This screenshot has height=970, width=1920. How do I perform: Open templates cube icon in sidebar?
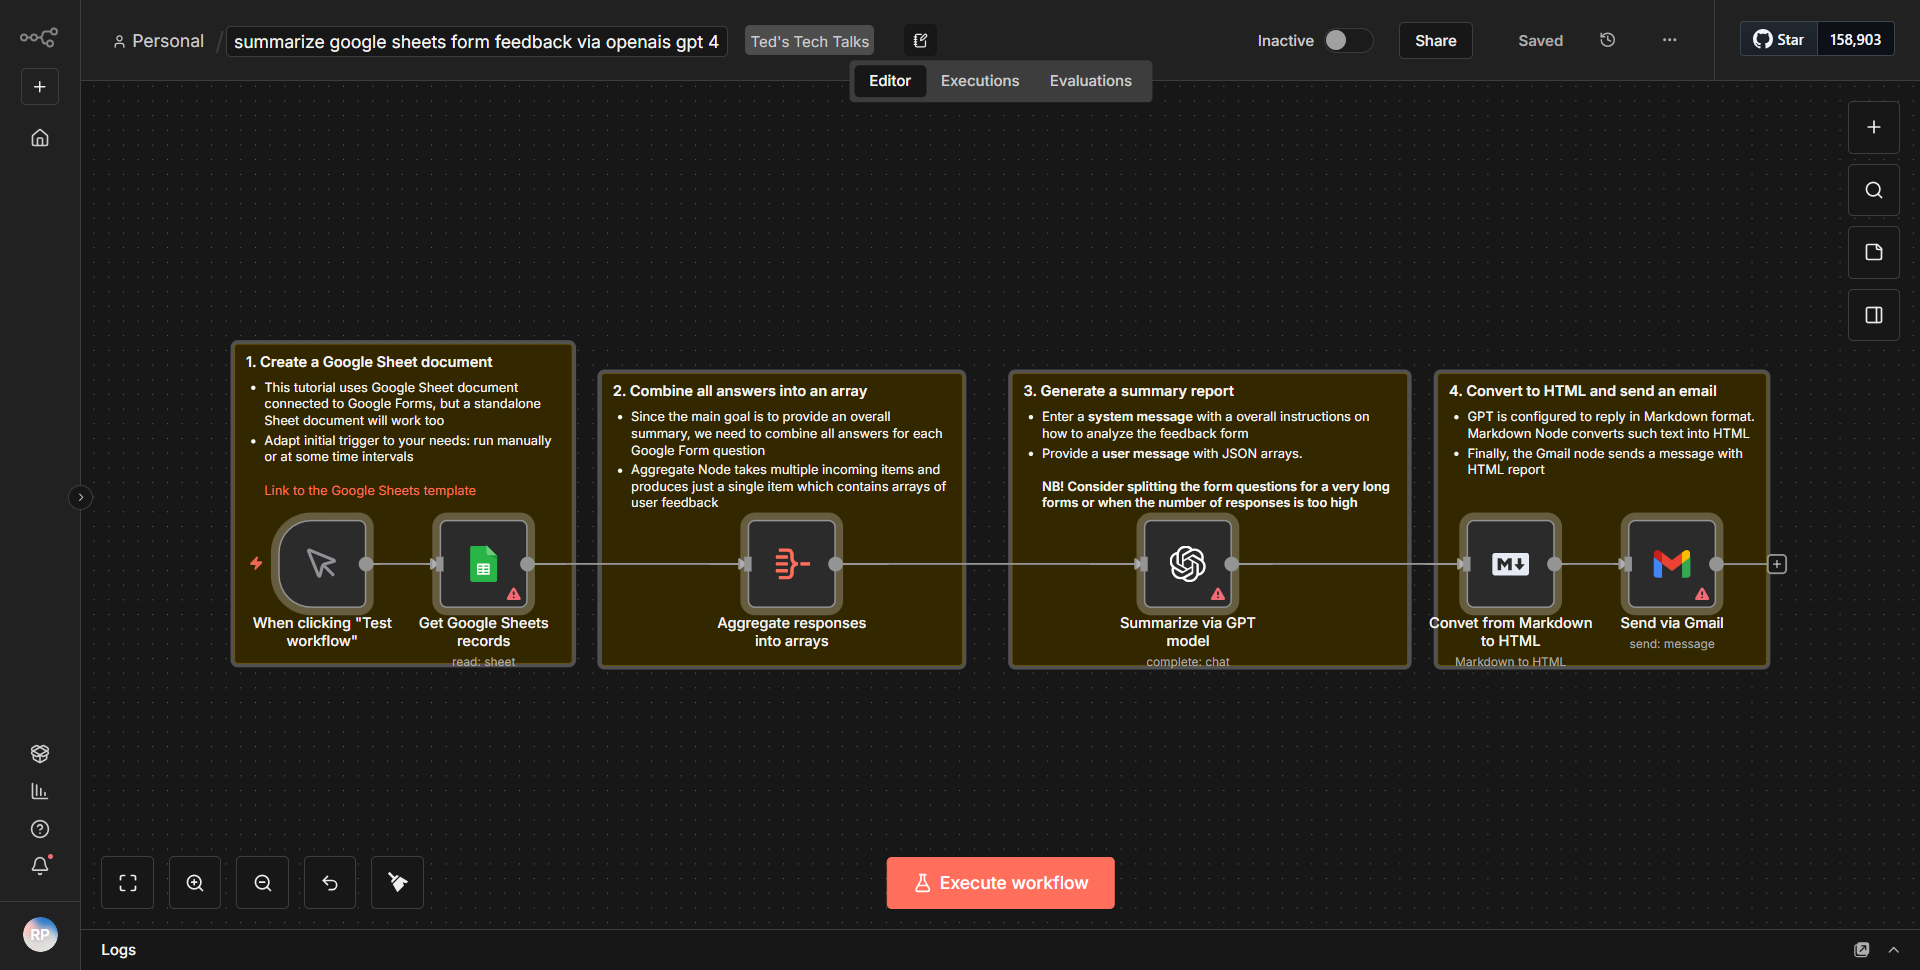click(x=40, y=754)
